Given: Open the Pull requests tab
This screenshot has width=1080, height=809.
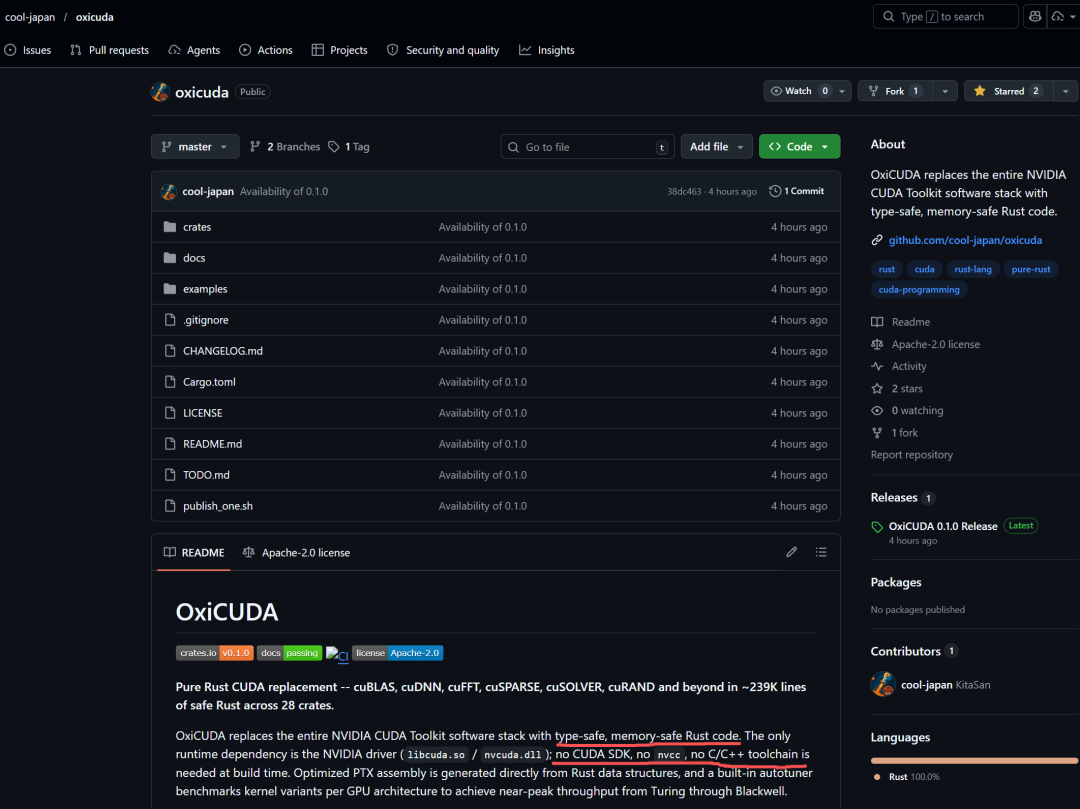Looking at the screenshot, I should (x=110, y=50).
